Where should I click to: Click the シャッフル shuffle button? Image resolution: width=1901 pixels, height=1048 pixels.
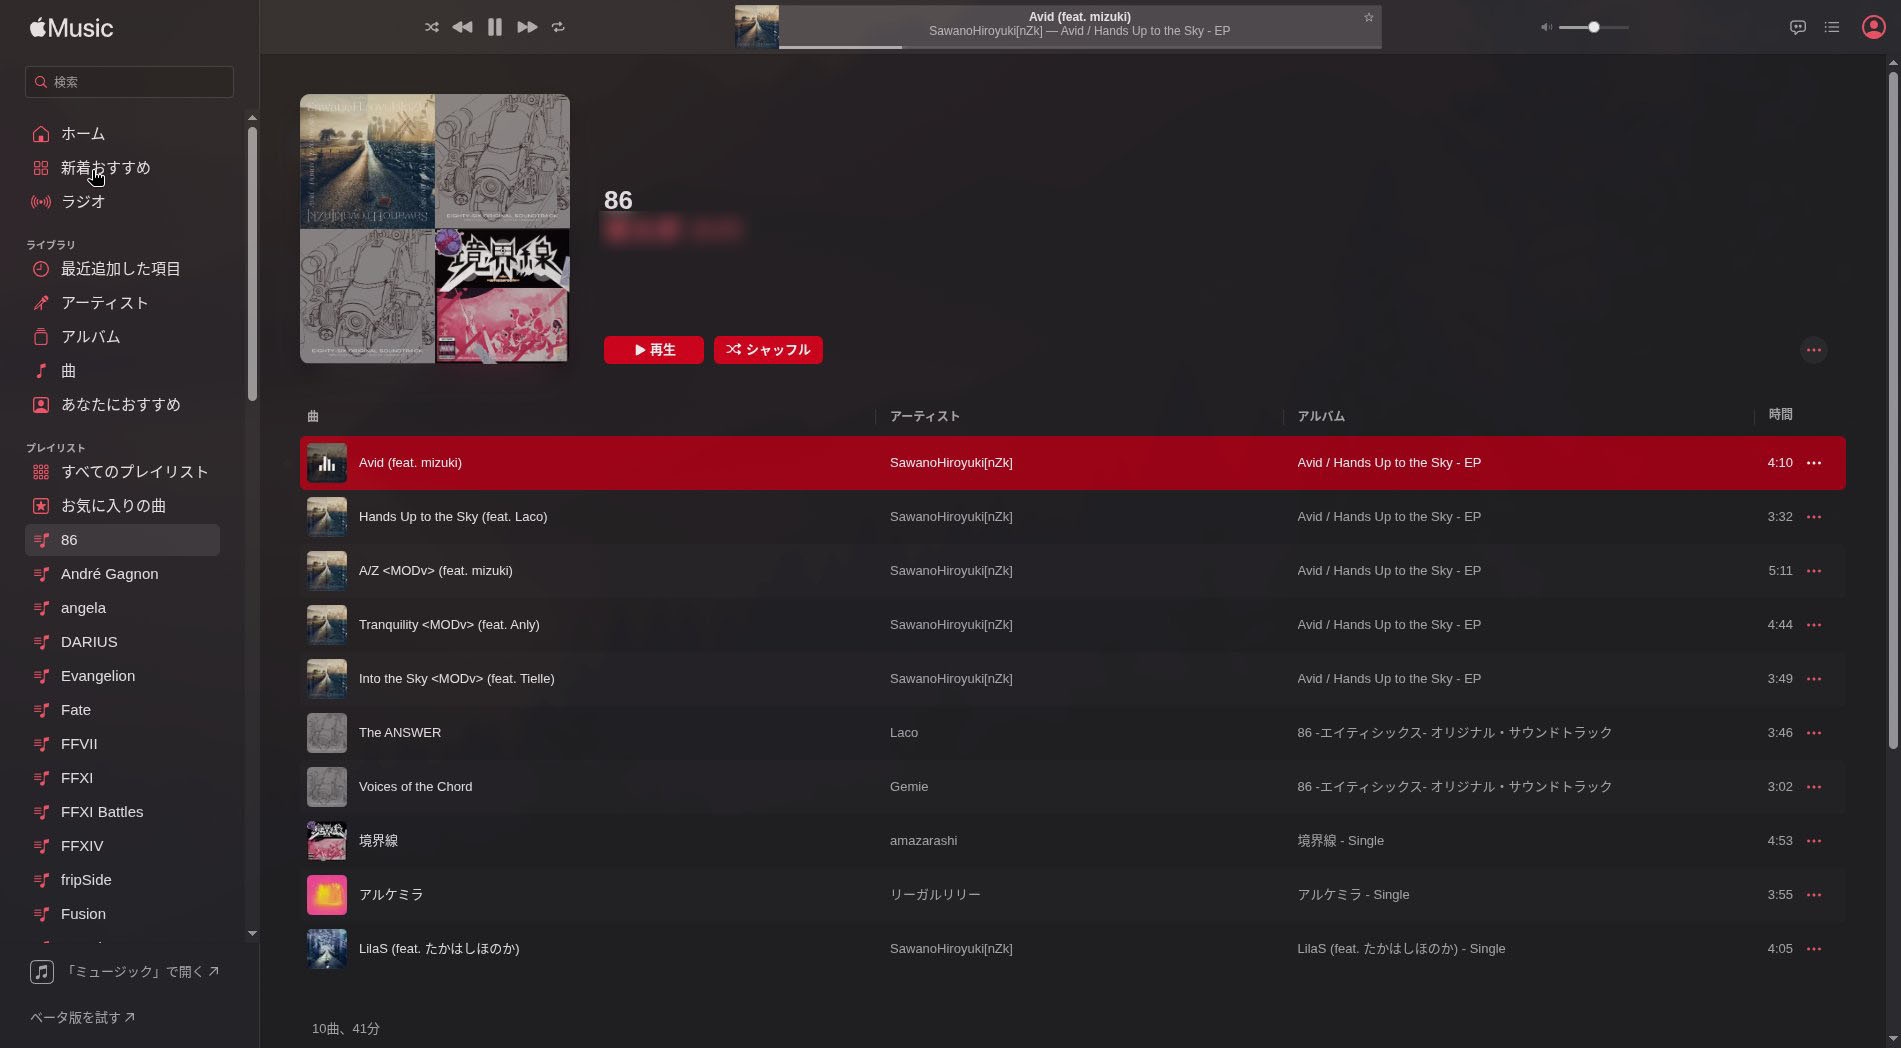coord(768,350)
